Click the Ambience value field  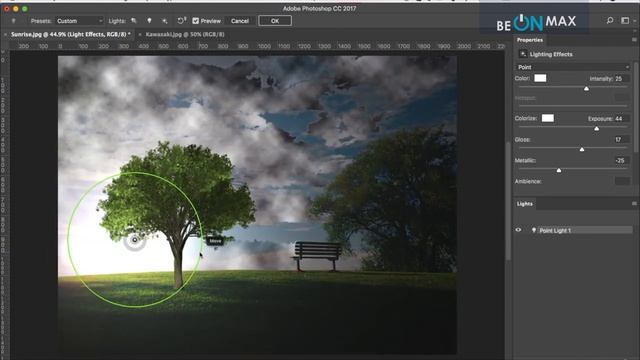pyautogui.click(x=621, y=181)
